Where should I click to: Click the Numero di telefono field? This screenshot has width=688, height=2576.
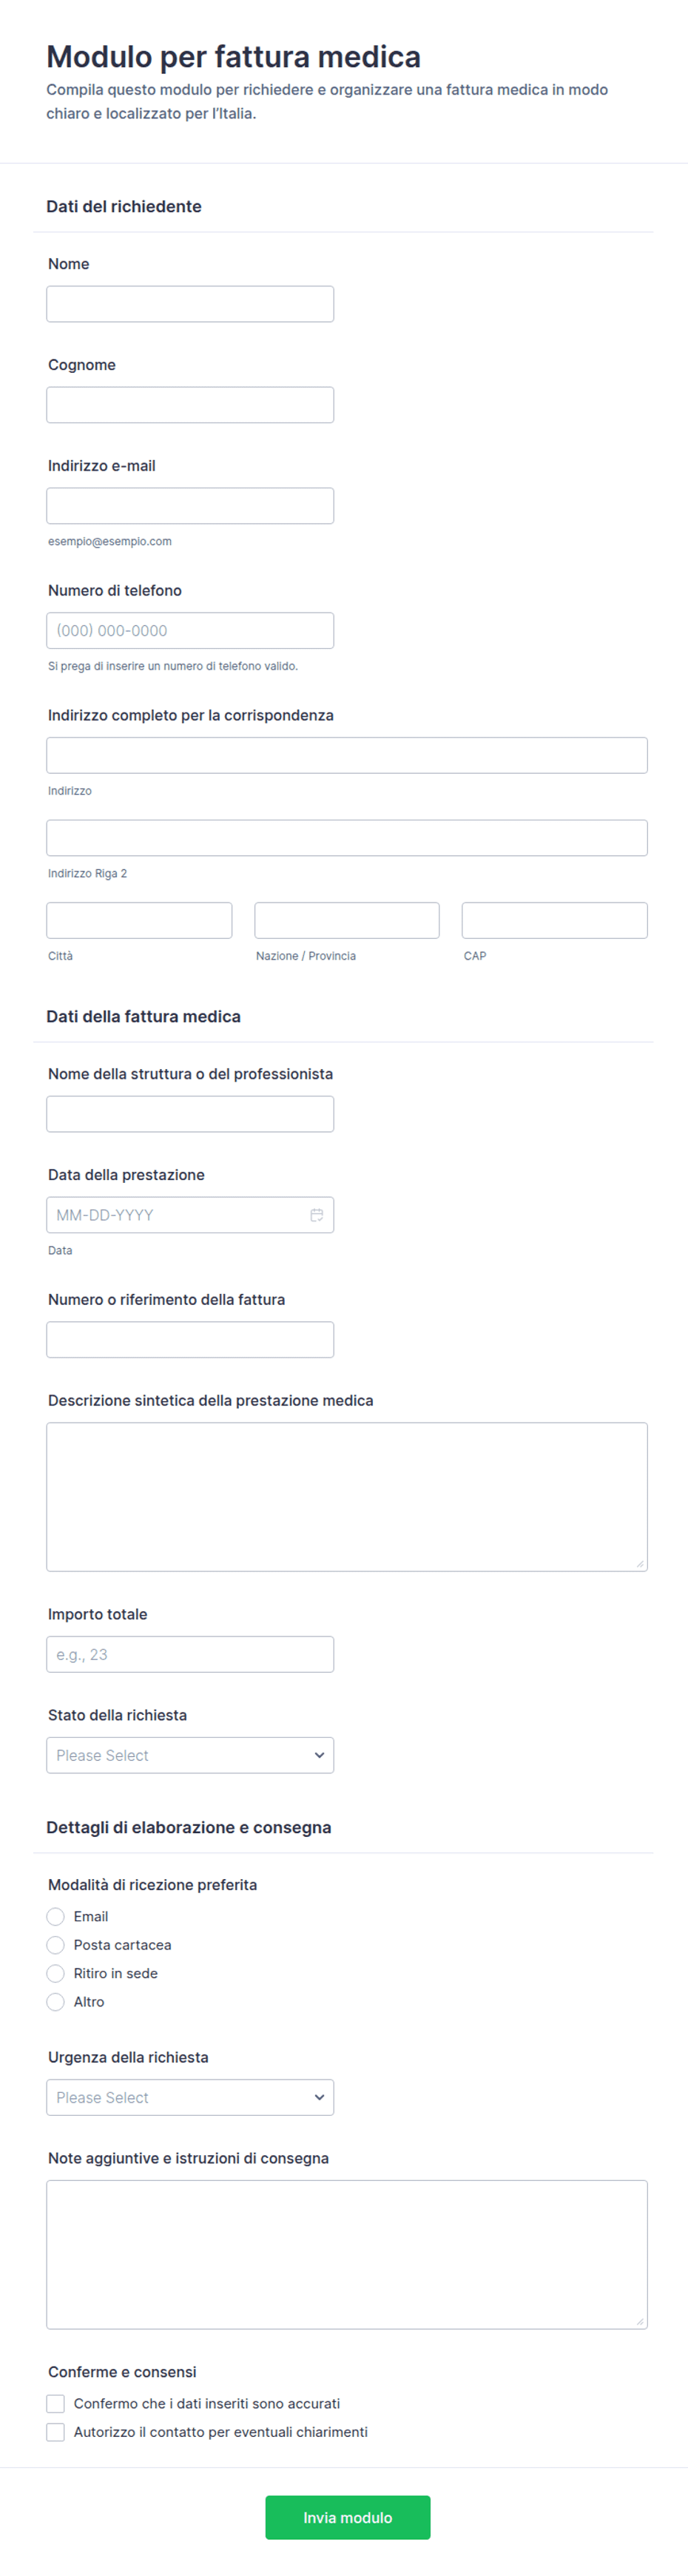[190, 630]
